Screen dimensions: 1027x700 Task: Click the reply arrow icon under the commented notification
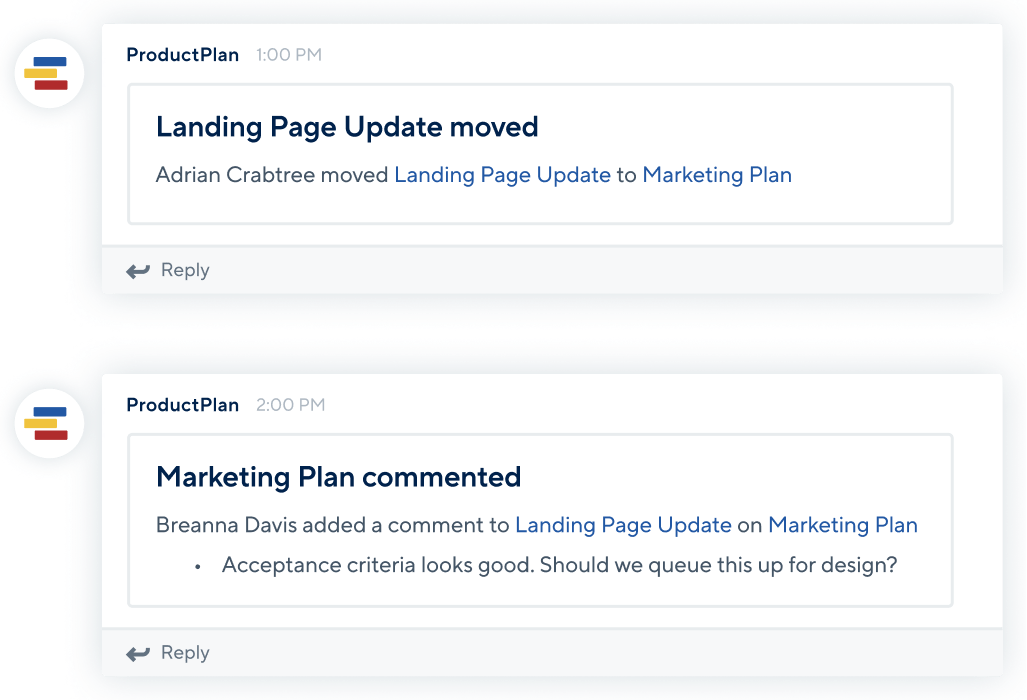click(138, 654)
